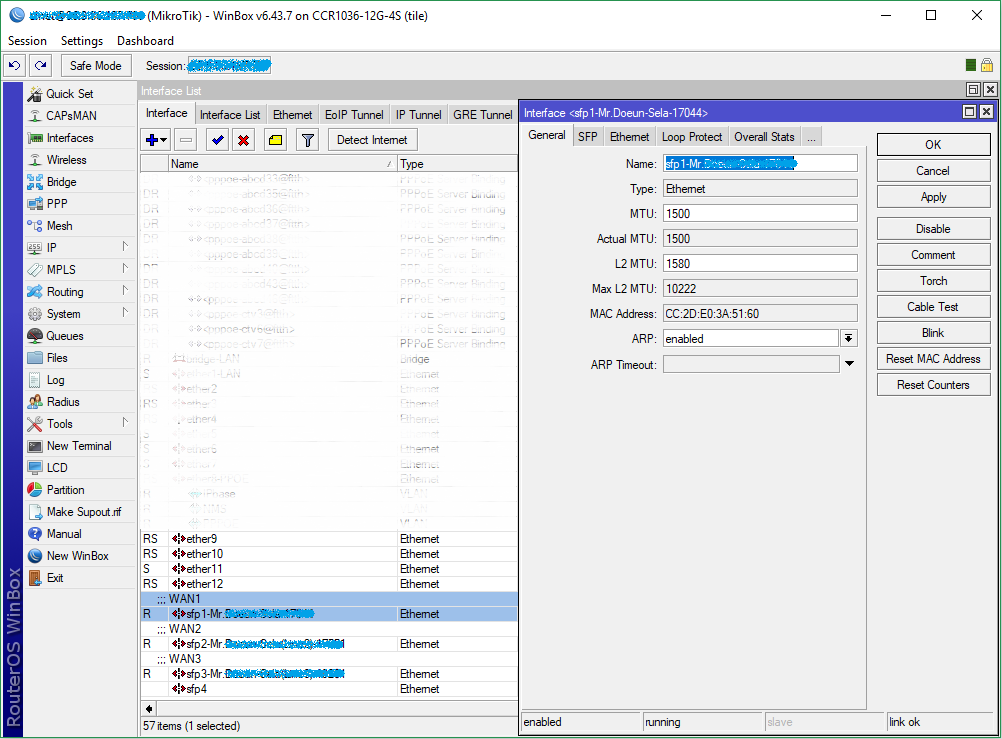Click the undo arrow in the top toolbar
This screenshot has width=1002, height=739.
coord(14,65)
